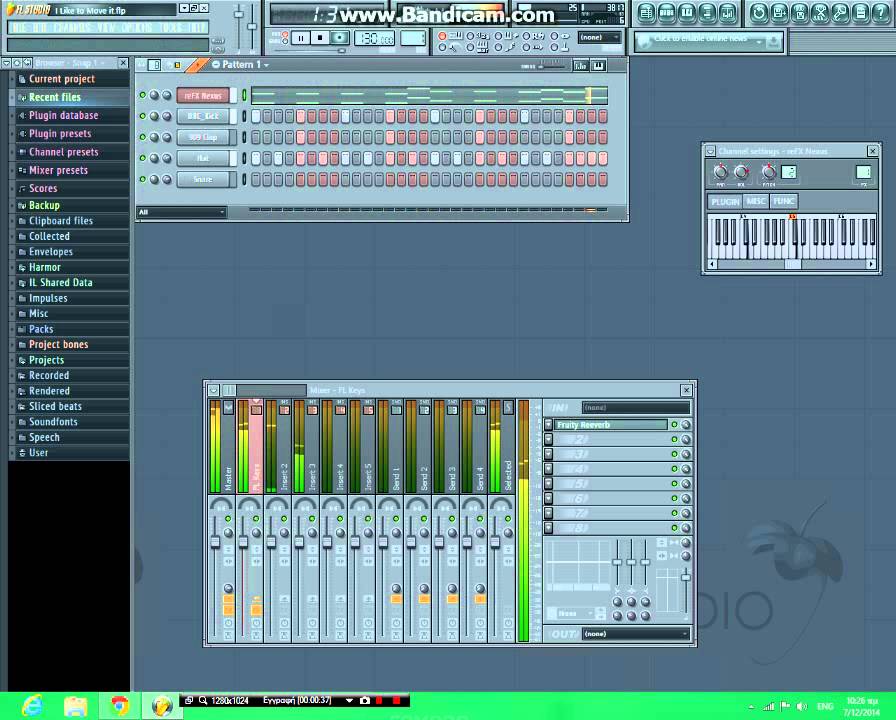Open the Playlist view from the toolbar
The image size is (896, 720).
[646, 13]
